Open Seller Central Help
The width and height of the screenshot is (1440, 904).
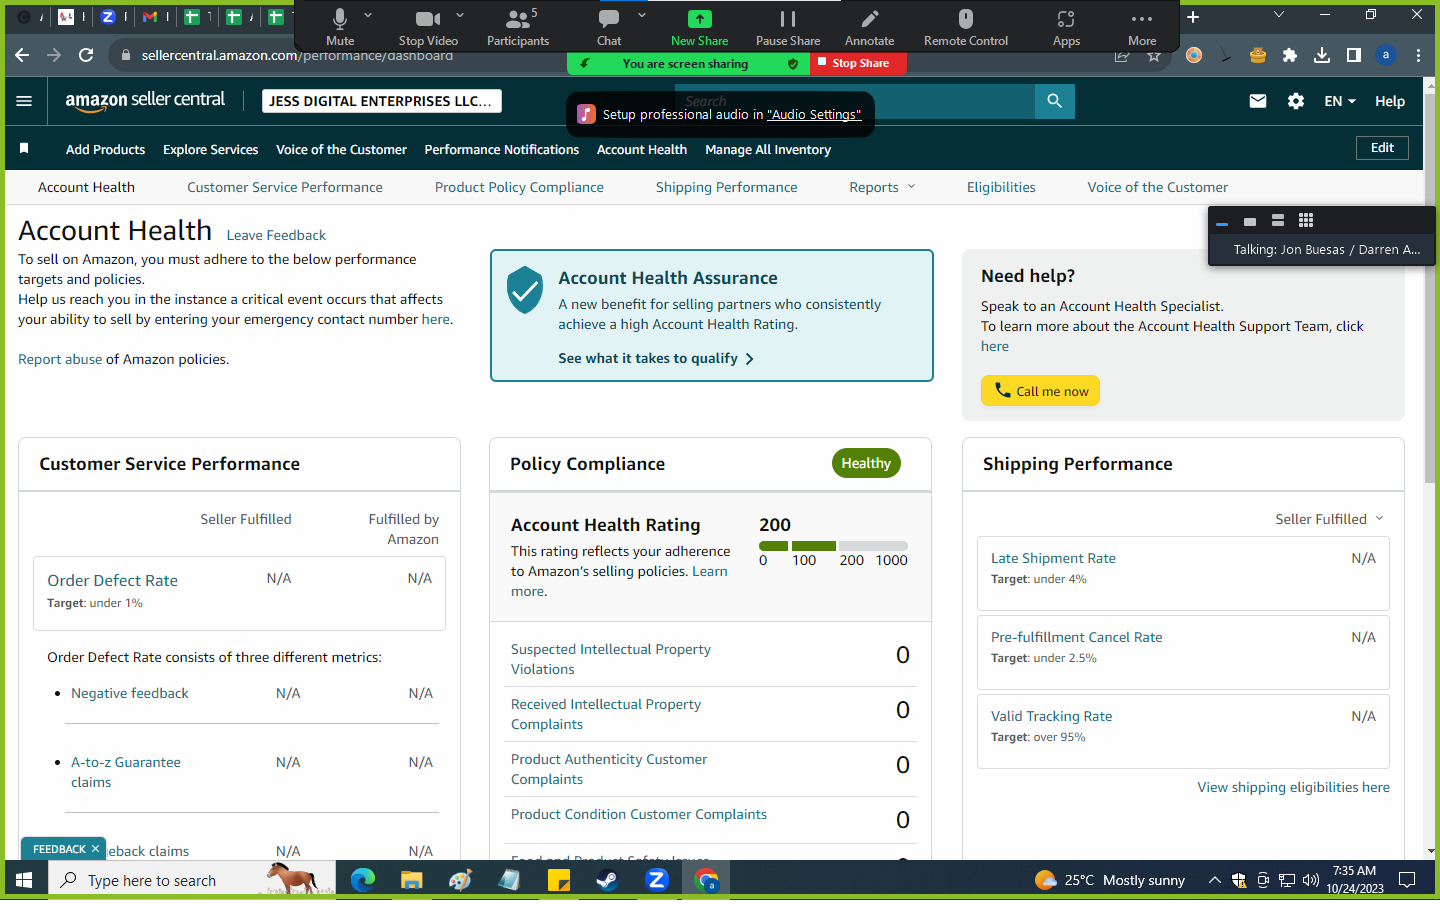[x=1390, y=101]
